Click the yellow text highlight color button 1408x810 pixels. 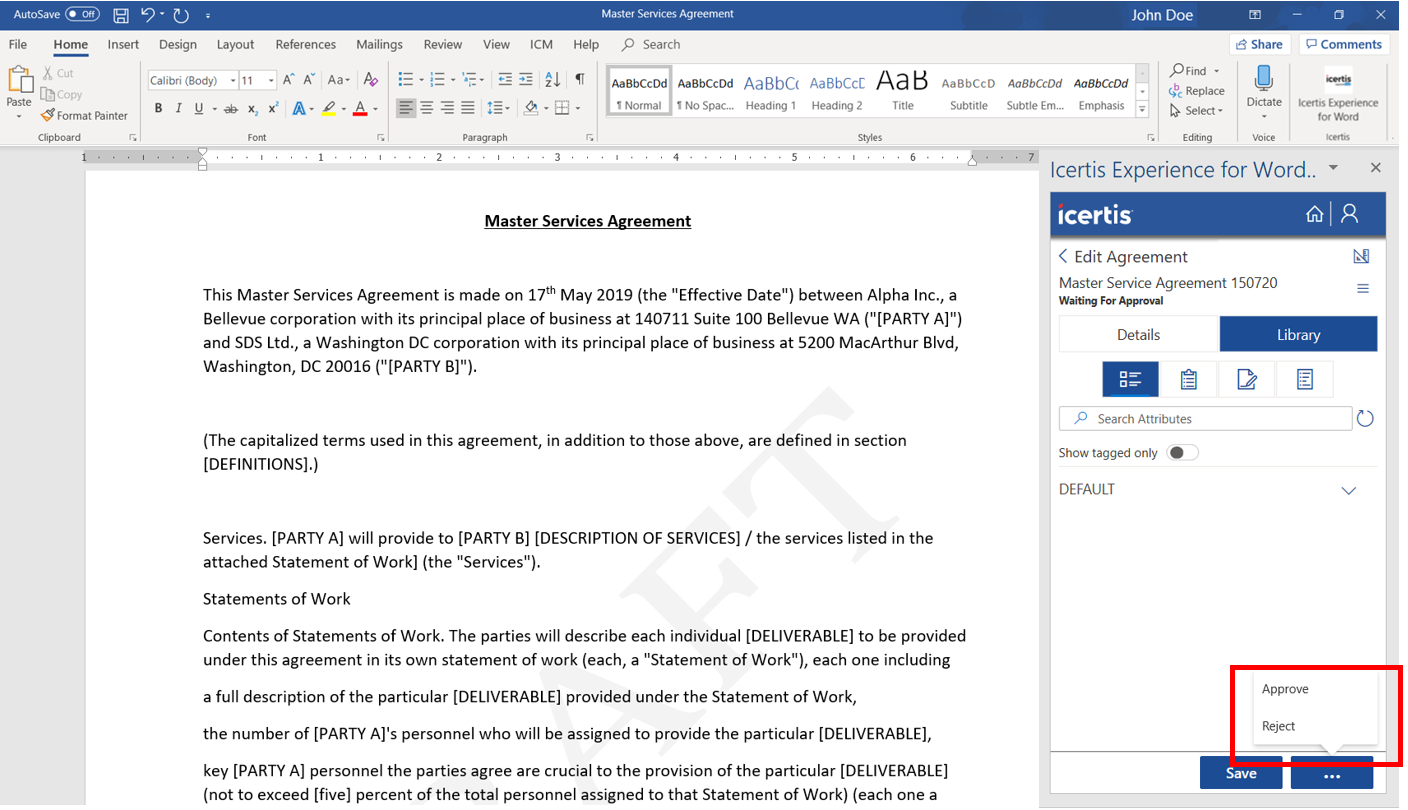tap(328, 109)
